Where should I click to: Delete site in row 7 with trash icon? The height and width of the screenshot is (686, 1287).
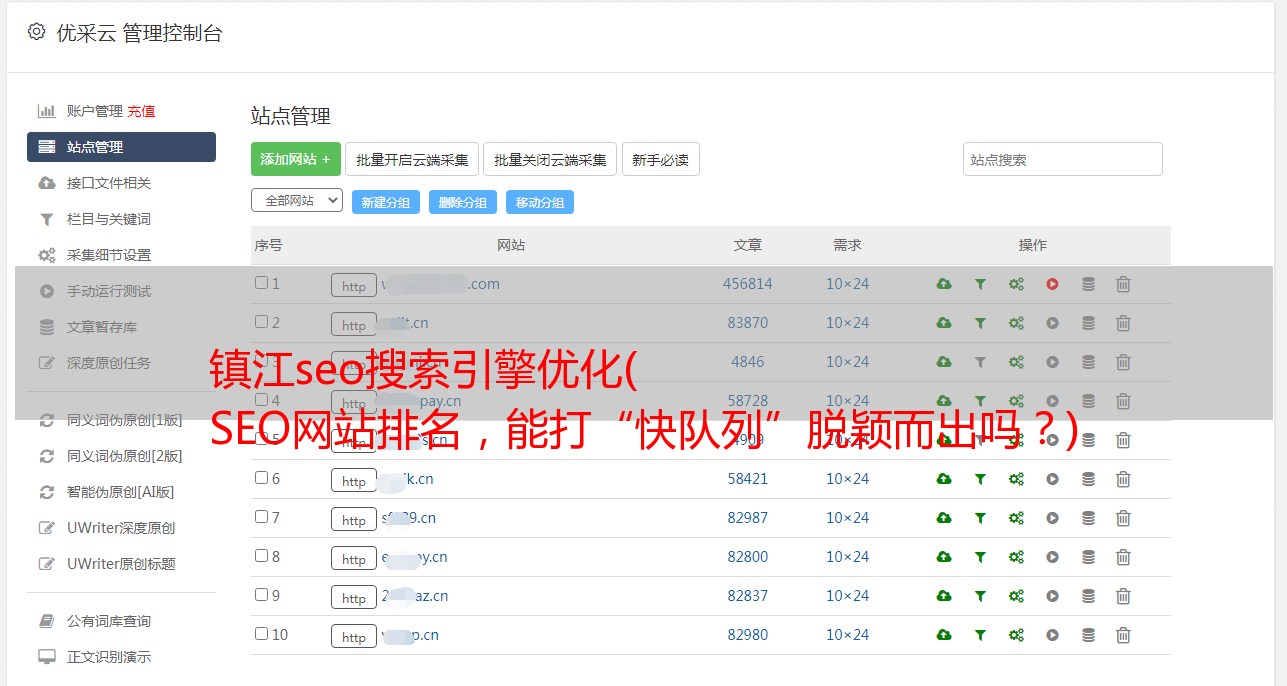[x=1123, y=518]
